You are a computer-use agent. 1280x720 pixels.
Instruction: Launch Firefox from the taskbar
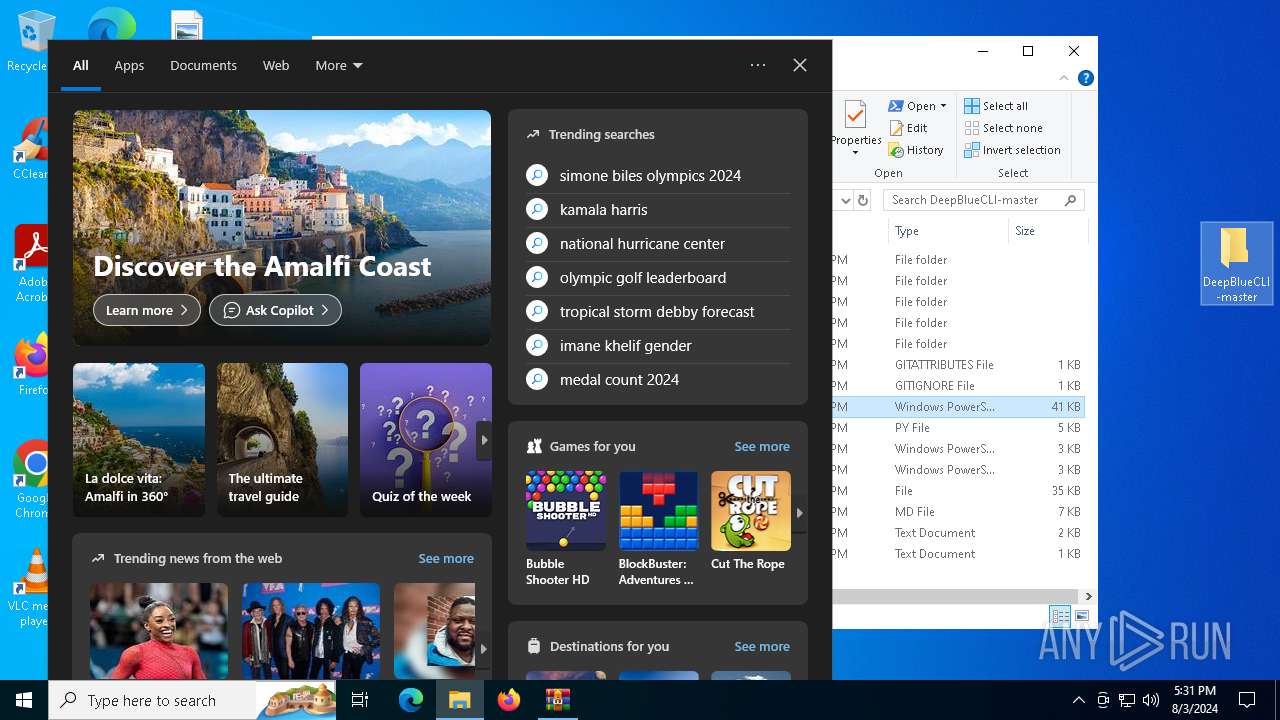pos(508,700)
